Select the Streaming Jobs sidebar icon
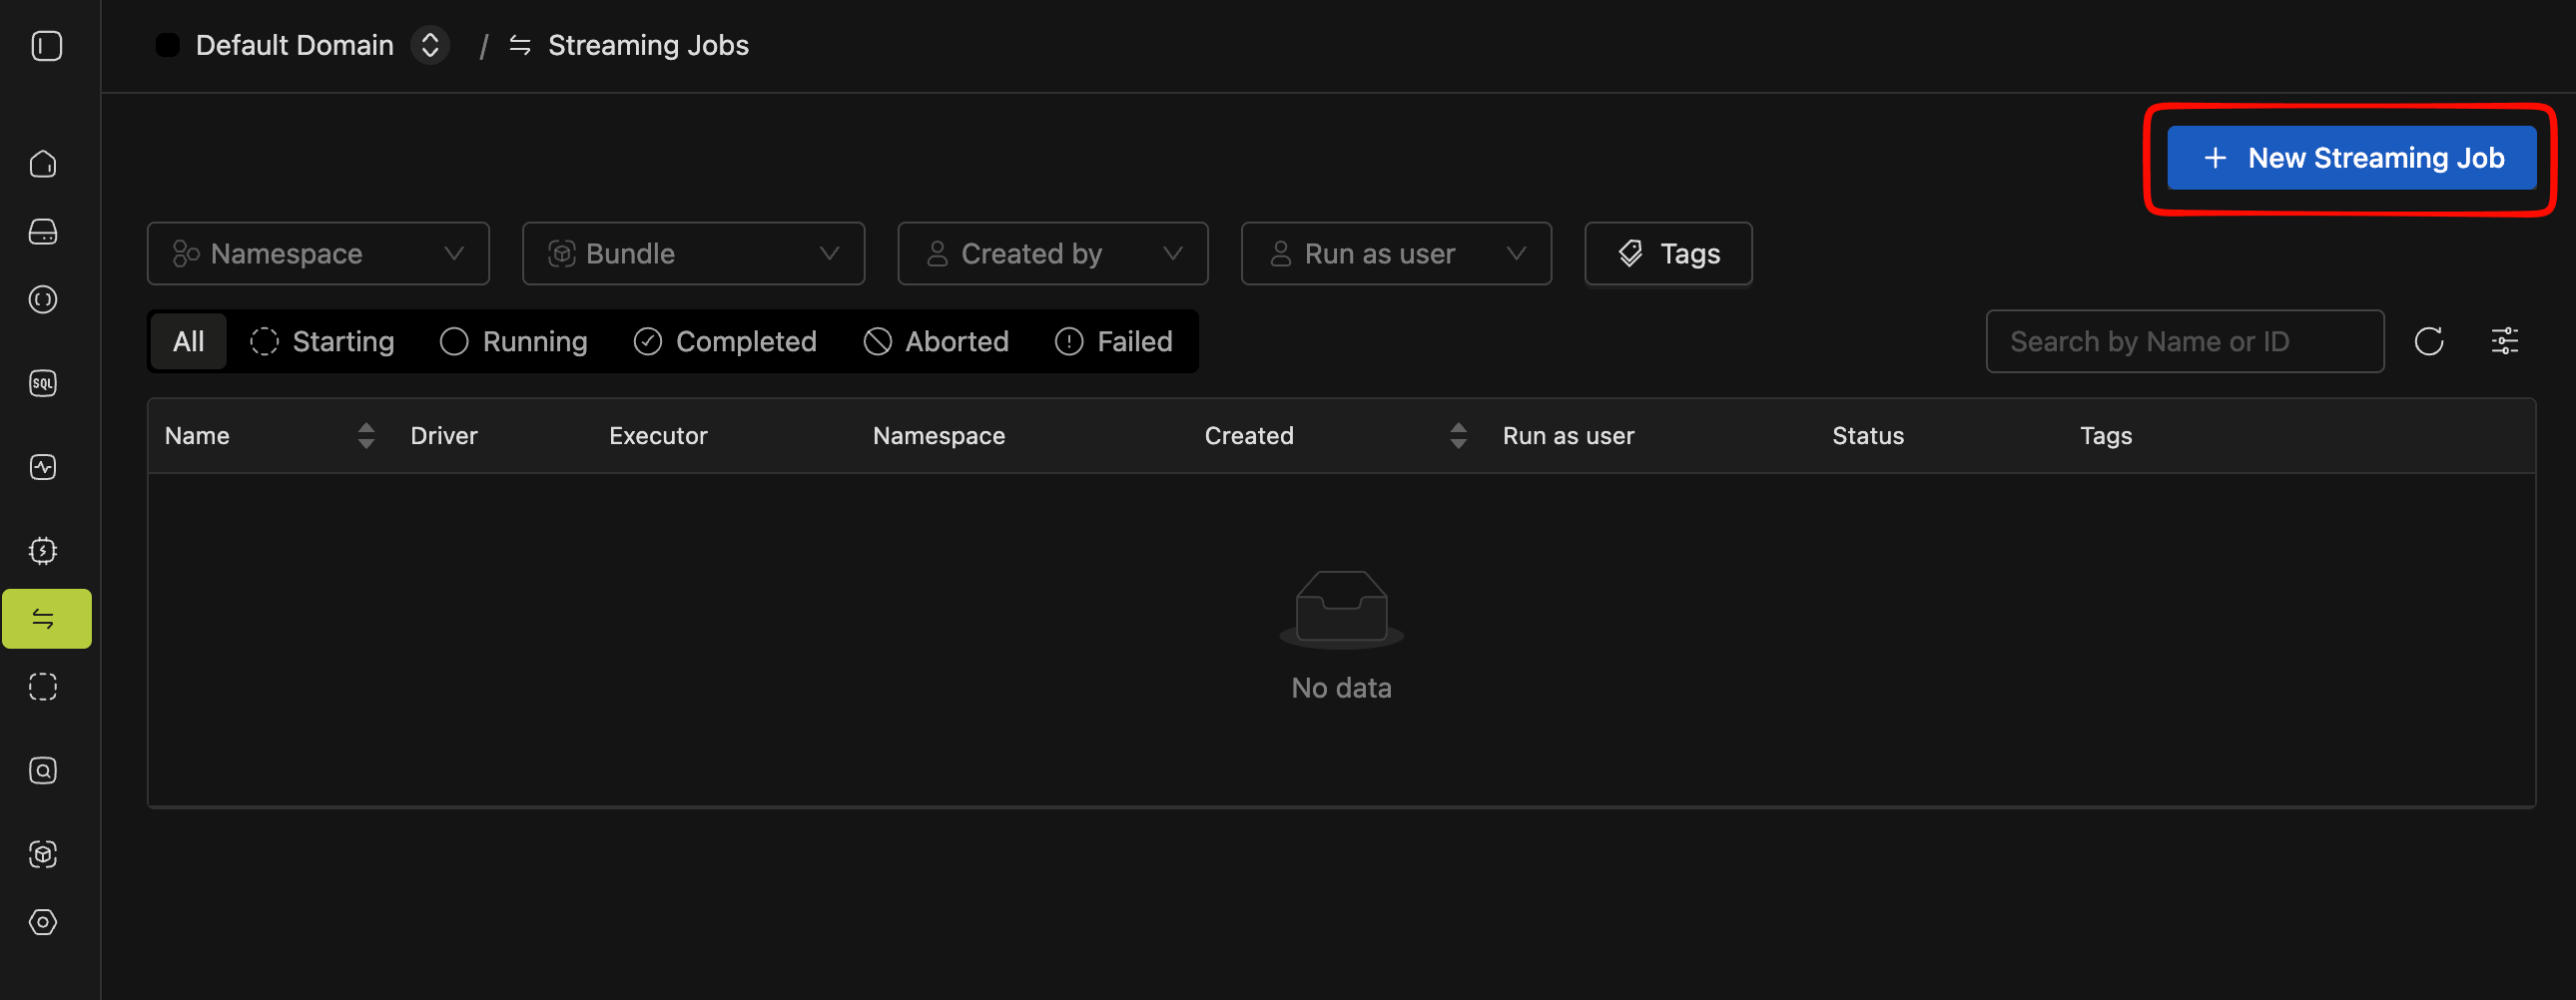The width and height of the screenshot is (2576, 1000). tap(47, 619)
